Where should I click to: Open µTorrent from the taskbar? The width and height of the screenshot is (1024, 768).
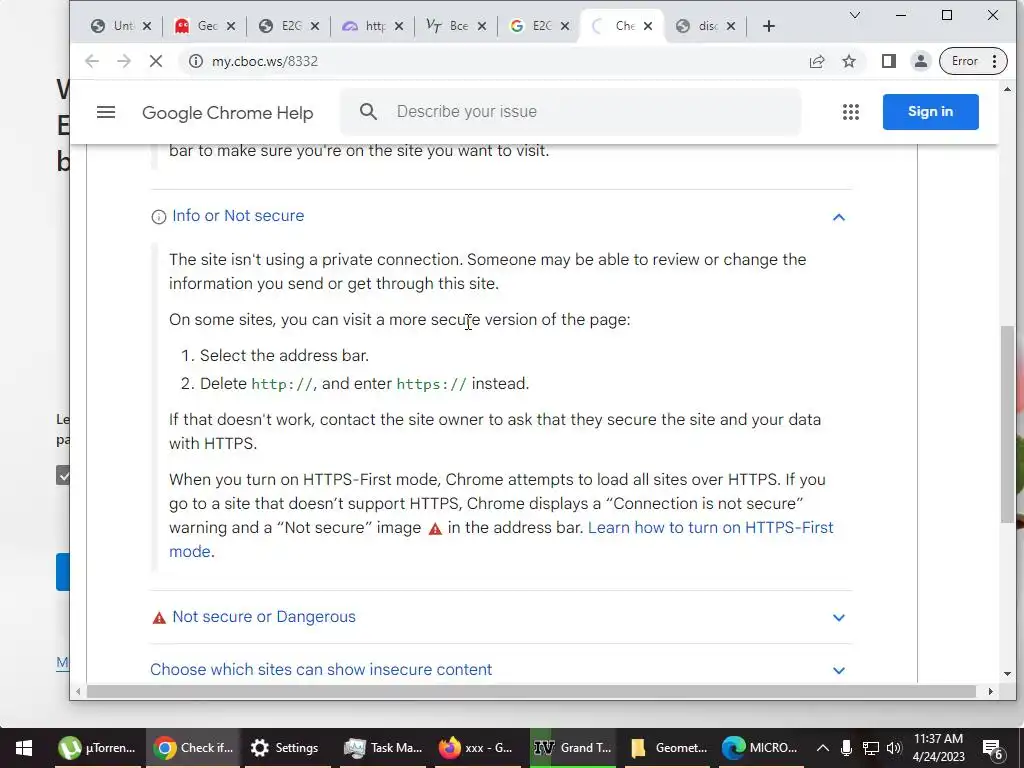coord(97,748)
